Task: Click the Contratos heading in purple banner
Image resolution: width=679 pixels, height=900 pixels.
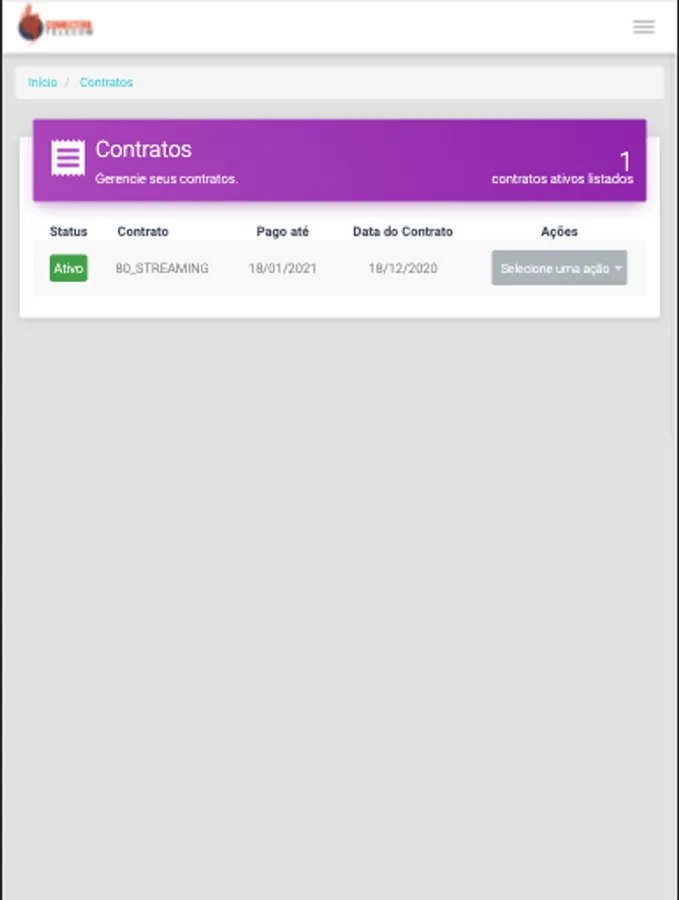Action: click(143, 149)
